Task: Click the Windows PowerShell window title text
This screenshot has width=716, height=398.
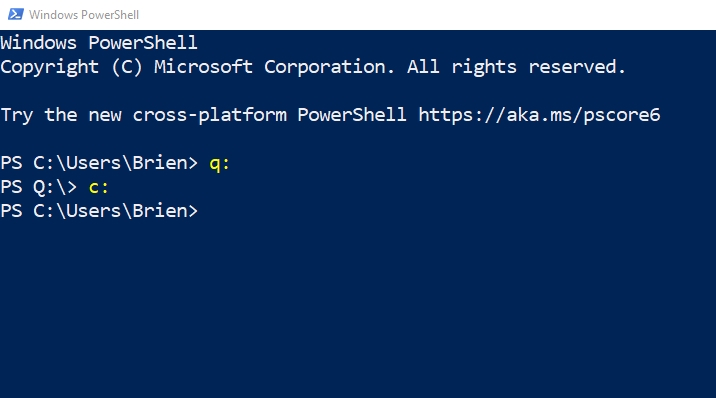Action: point(84,15)
